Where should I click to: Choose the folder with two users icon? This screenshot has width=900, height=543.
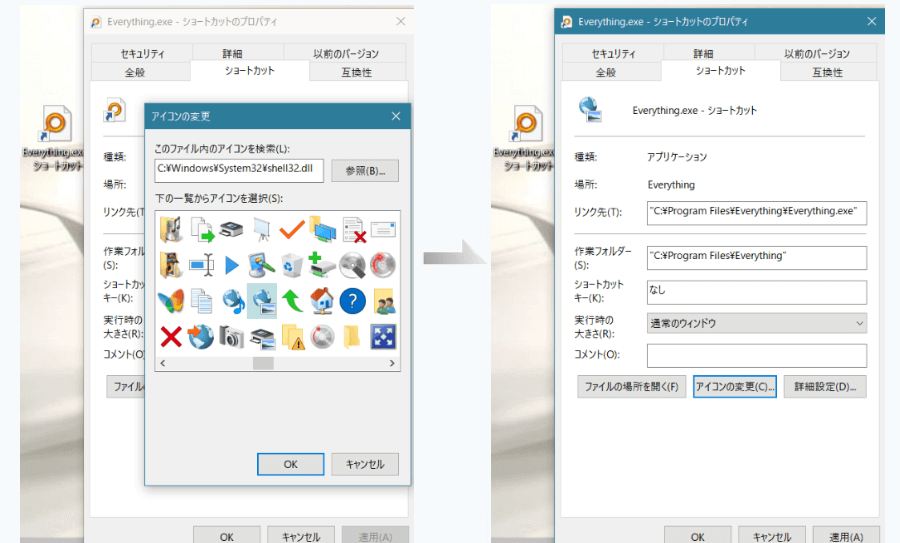tap(383, 301)
